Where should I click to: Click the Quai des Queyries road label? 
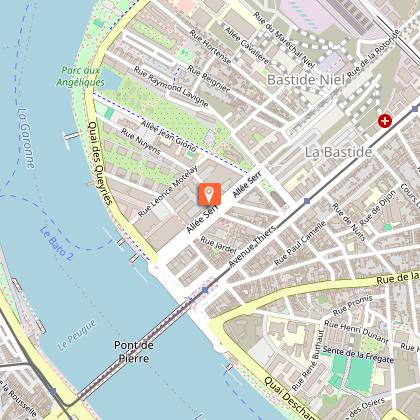[99, 163]
